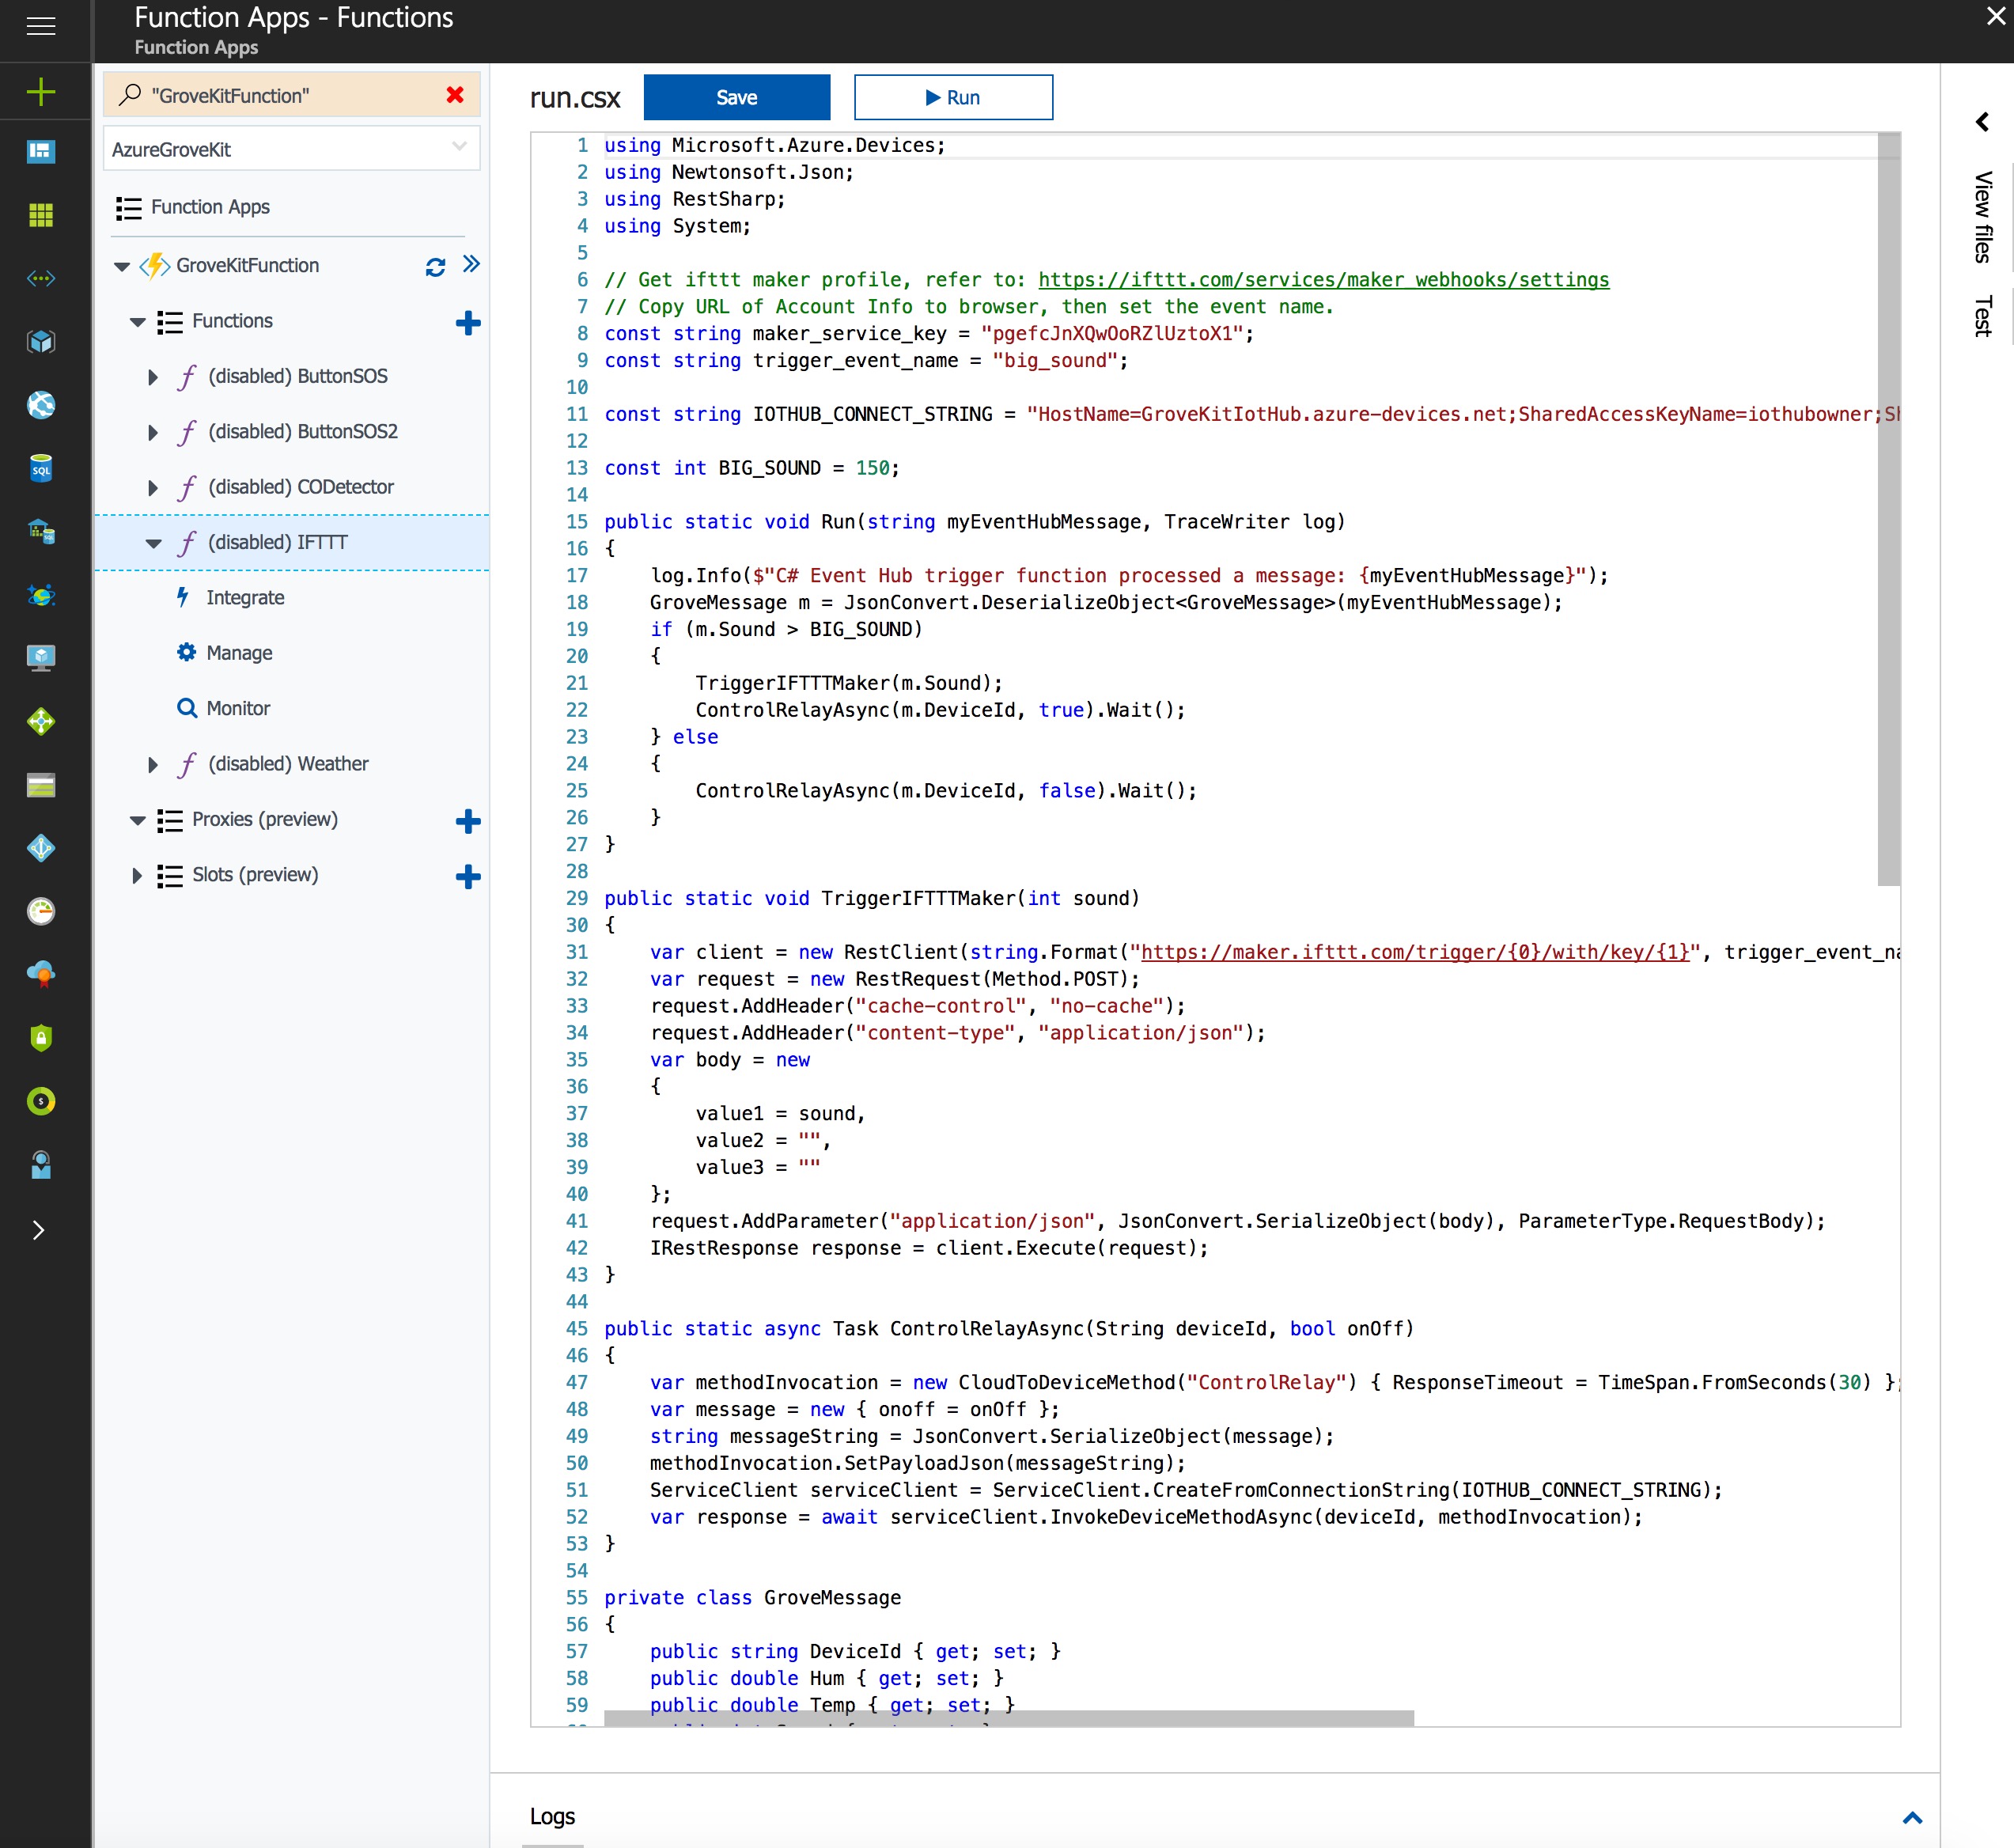Viewport: 2014px width, 1848px height.
Task: Open the Monitor section of IFTTT
Action: click(238, 709)
